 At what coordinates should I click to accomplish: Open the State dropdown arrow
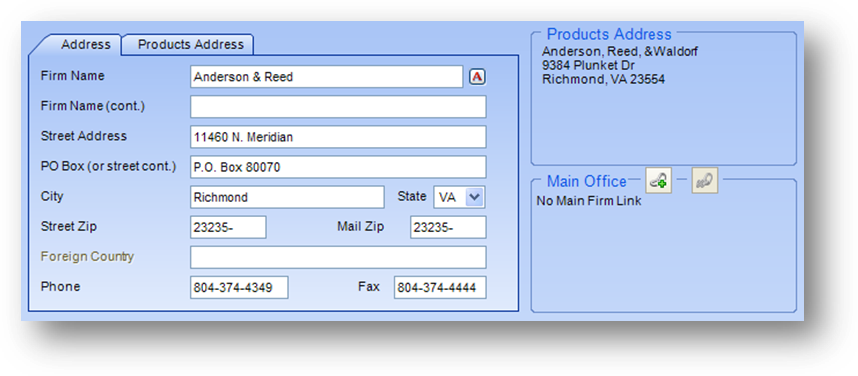tap(474, 198)
